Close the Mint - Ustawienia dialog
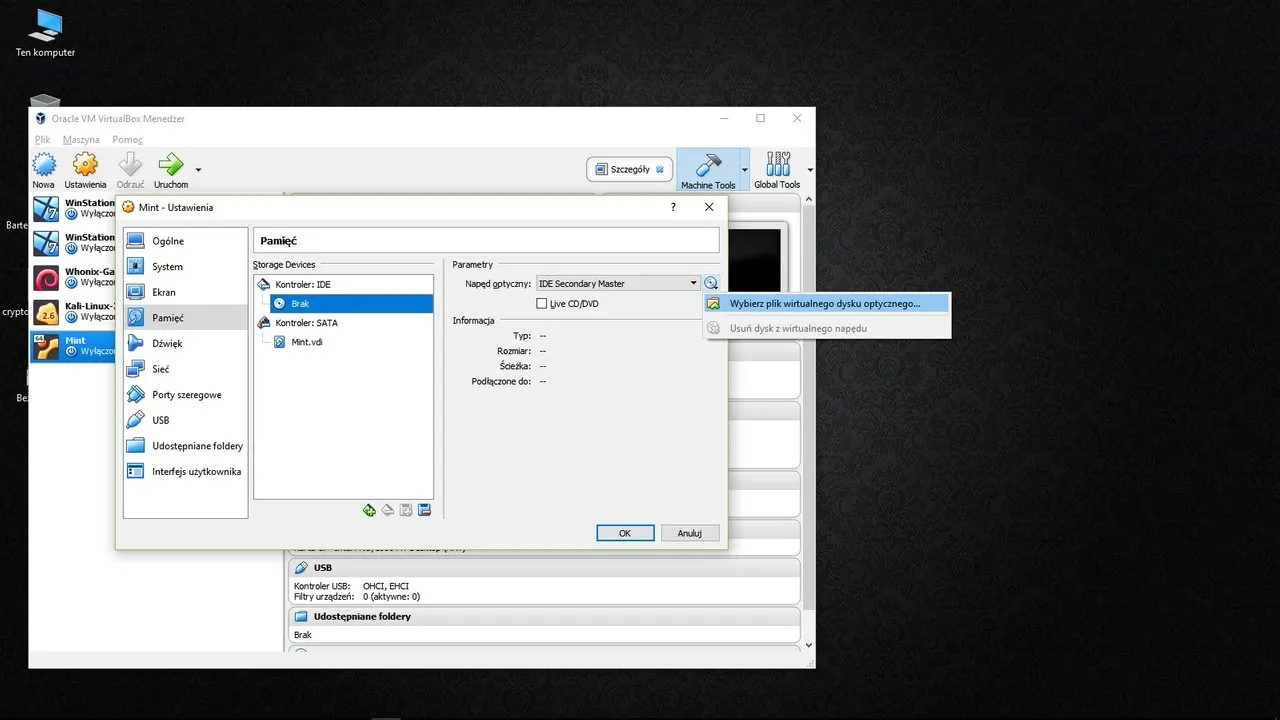 tap(709, 207)
